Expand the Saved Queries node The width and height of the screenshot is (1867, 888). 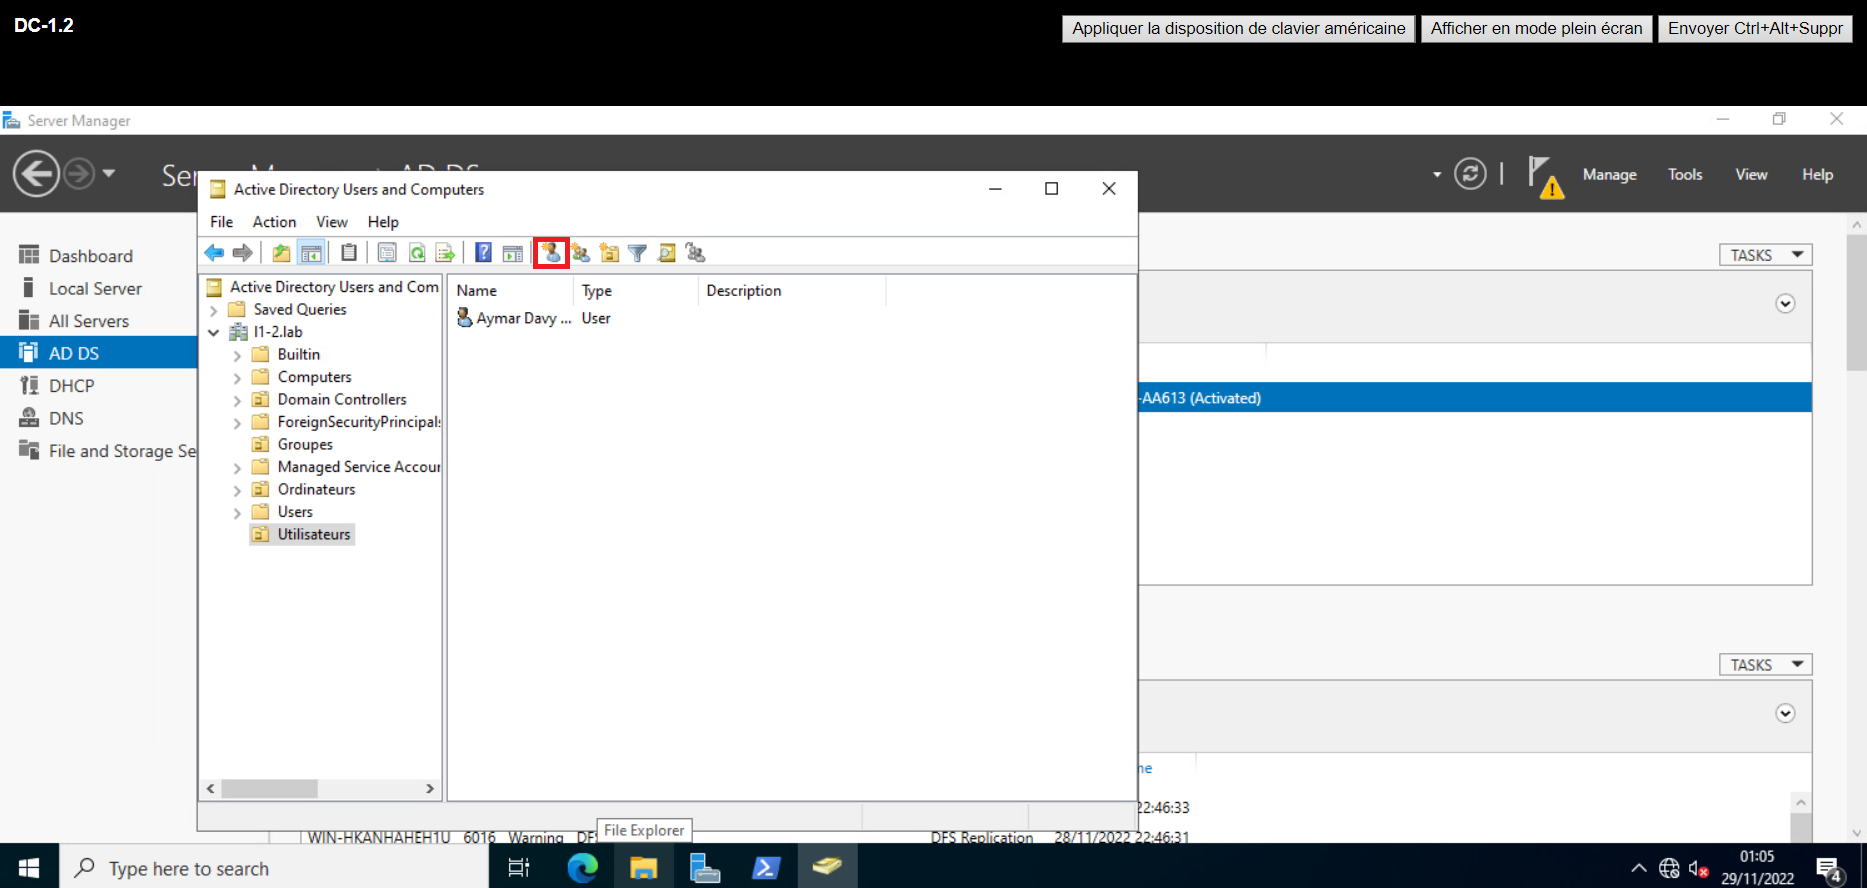[214, 310]
